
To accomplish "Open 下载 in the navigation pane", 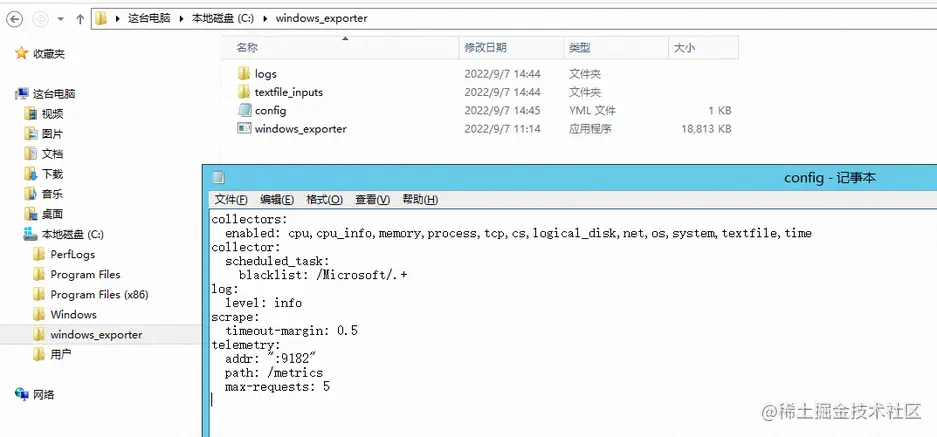I will point(53,174).
